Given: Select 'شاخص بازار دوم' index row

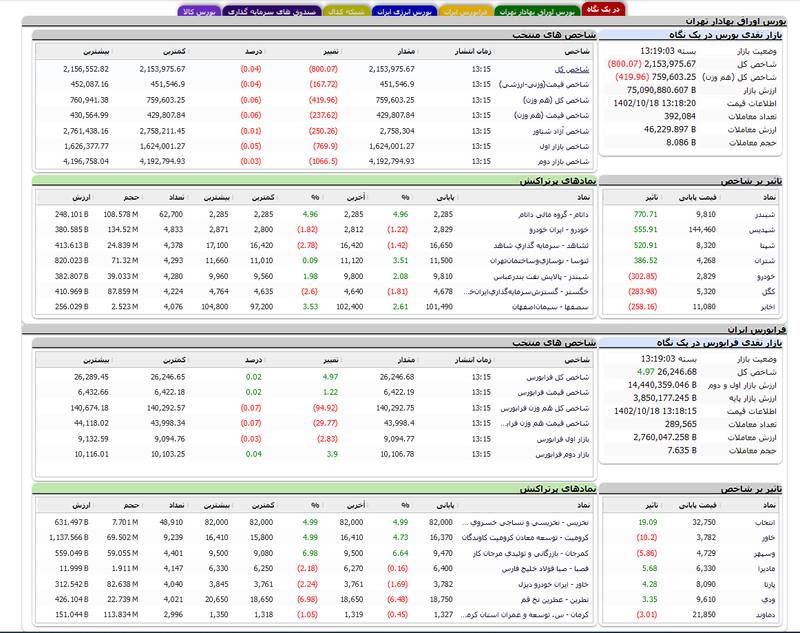Looking at the screenshot, I should 562,160.
